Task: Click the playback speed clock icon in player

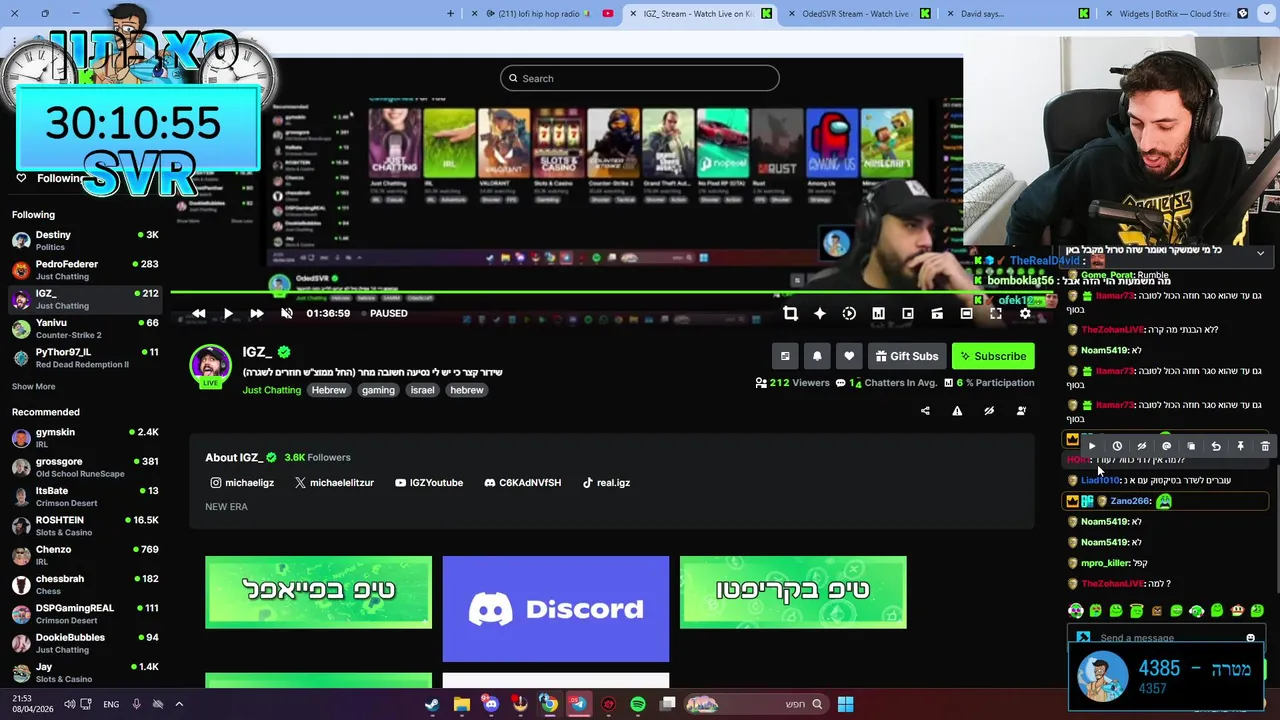Action: pos(849,313)
